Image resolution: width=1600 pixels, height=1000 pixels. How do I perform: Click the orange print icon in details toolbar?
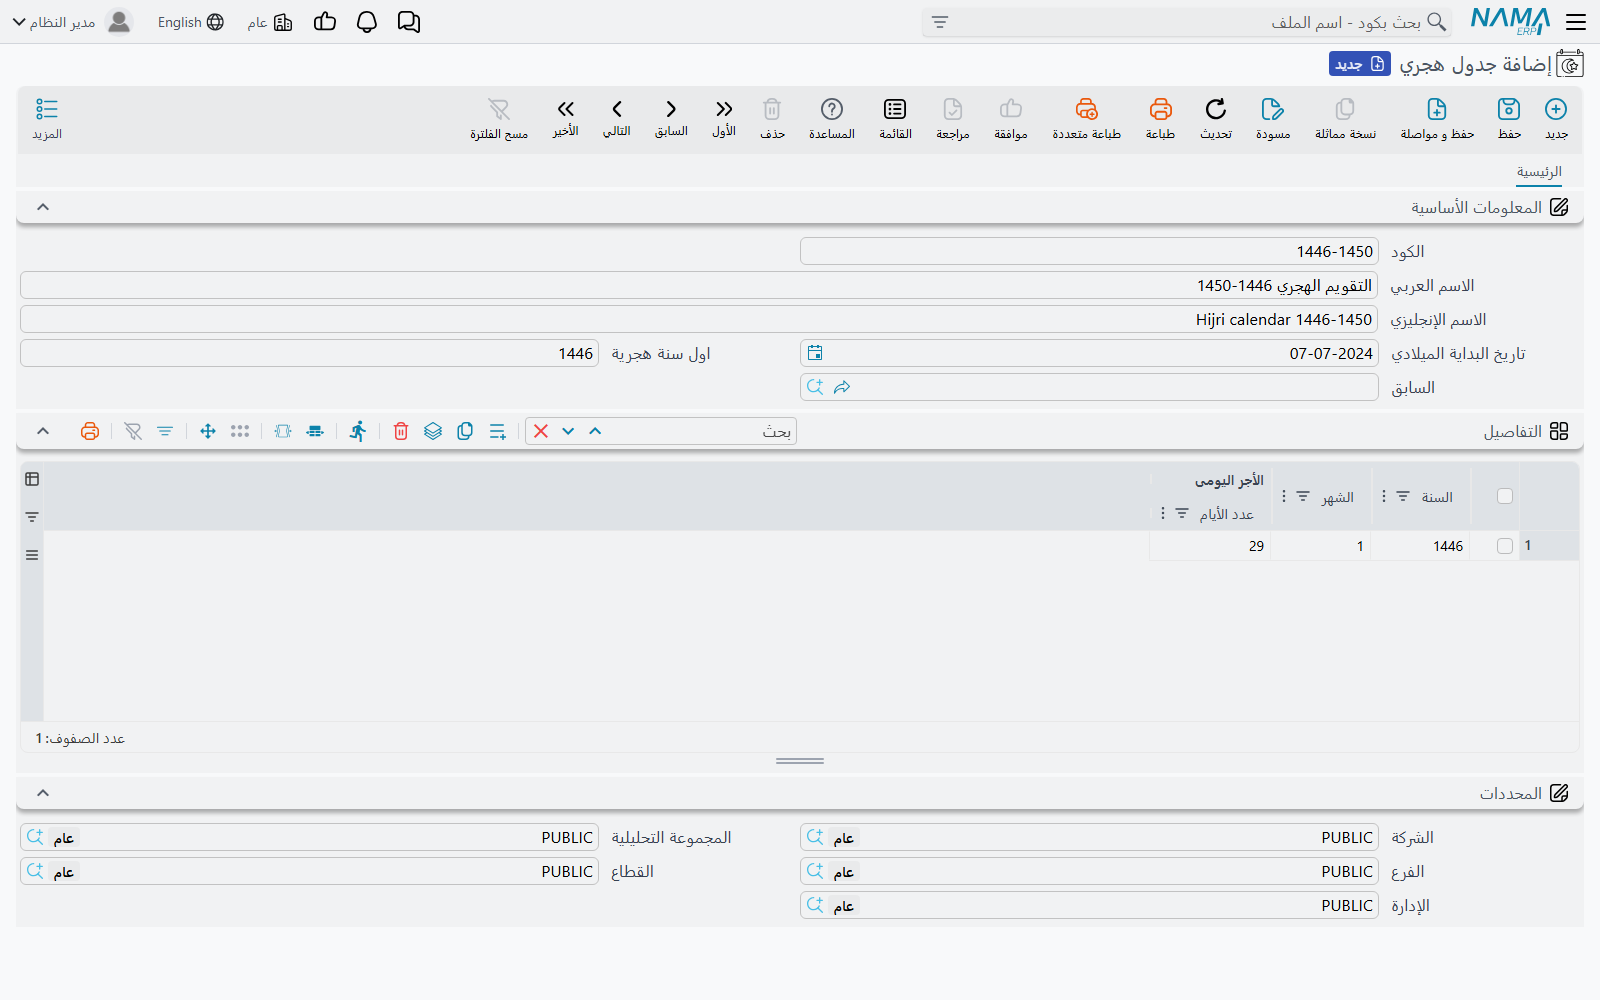point(90,431)
